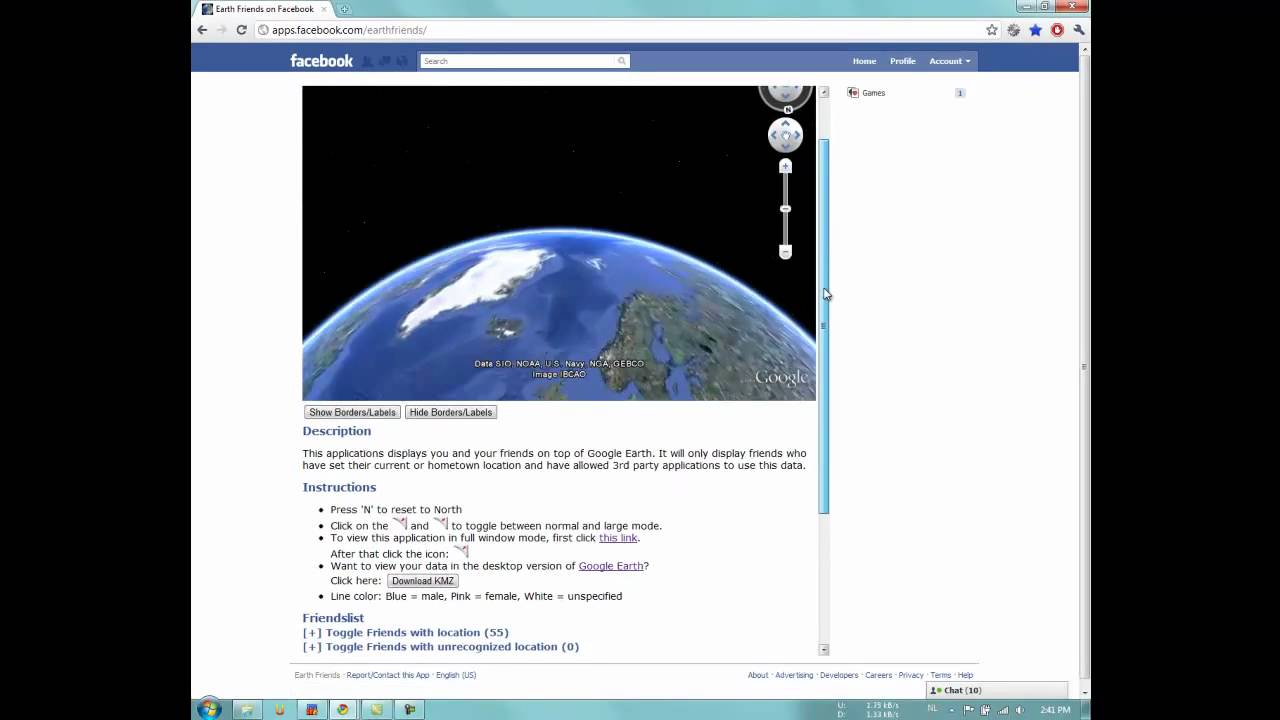Change language via English (US) link
Screen dimensions: 1280x720
click(456, 675)
